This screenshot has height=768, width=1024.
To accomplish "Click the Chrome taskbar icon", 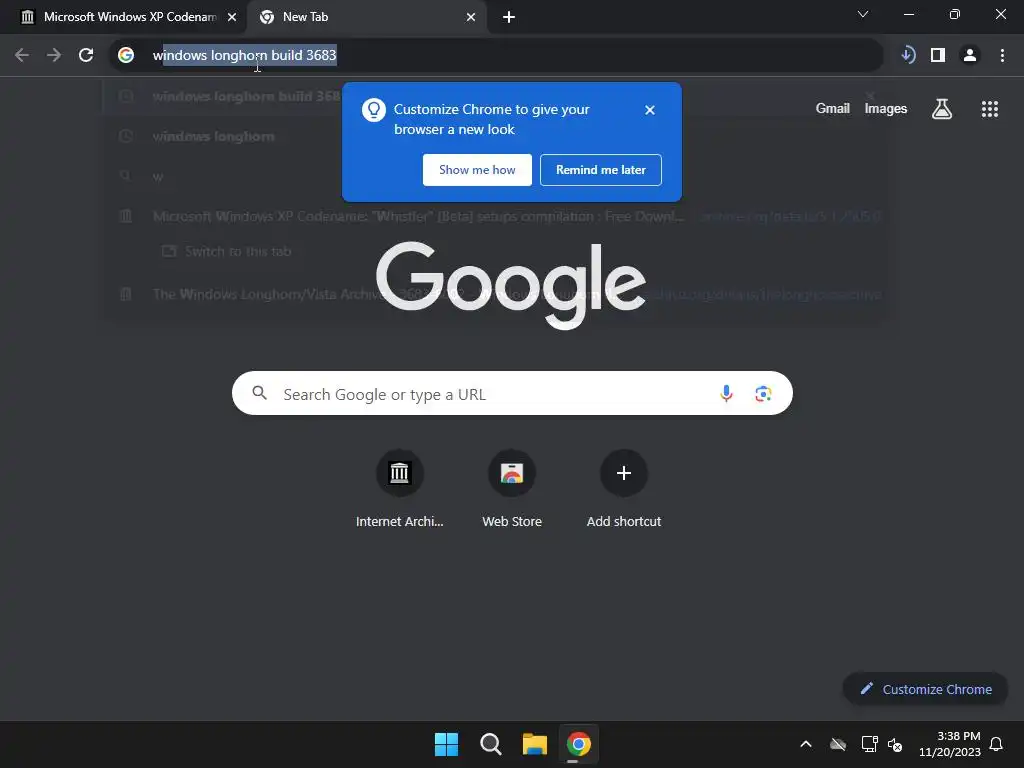I will 579,744.
